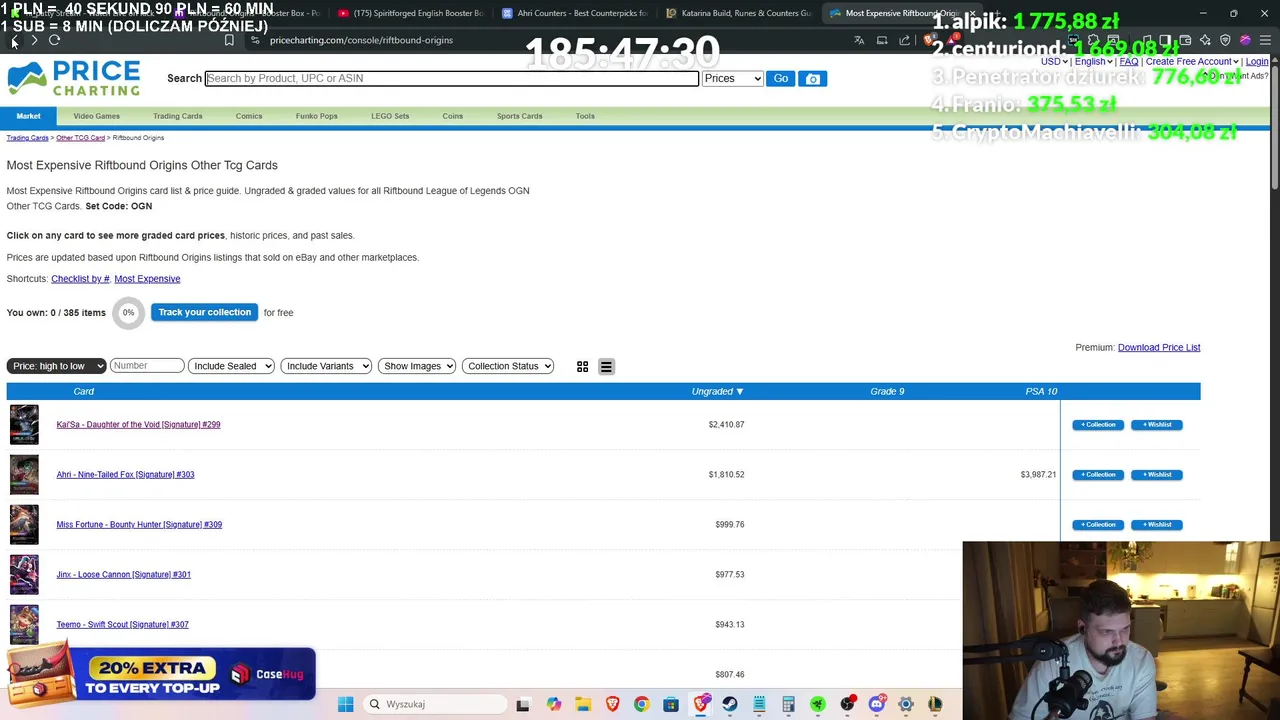Screen dimensions: 1280x720
Task: Open OBS Studio from the taskbar
Action: (x=848, y=704)
